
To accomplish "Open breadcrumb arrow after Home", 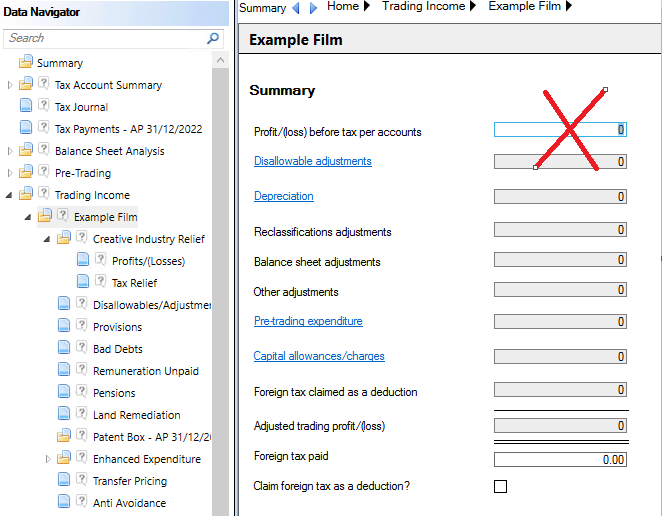I will (x=367, y=6).
